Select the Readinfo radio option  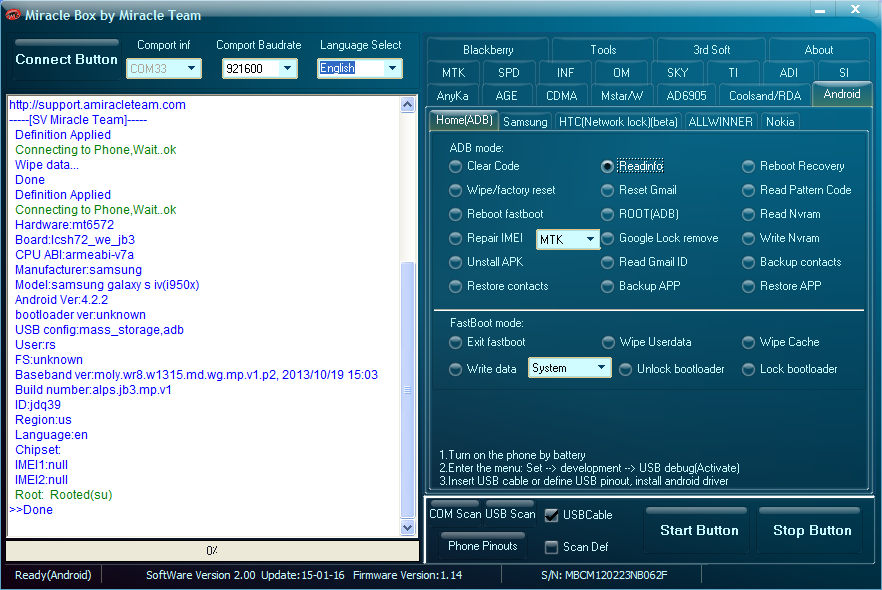(x=632, y=166)
